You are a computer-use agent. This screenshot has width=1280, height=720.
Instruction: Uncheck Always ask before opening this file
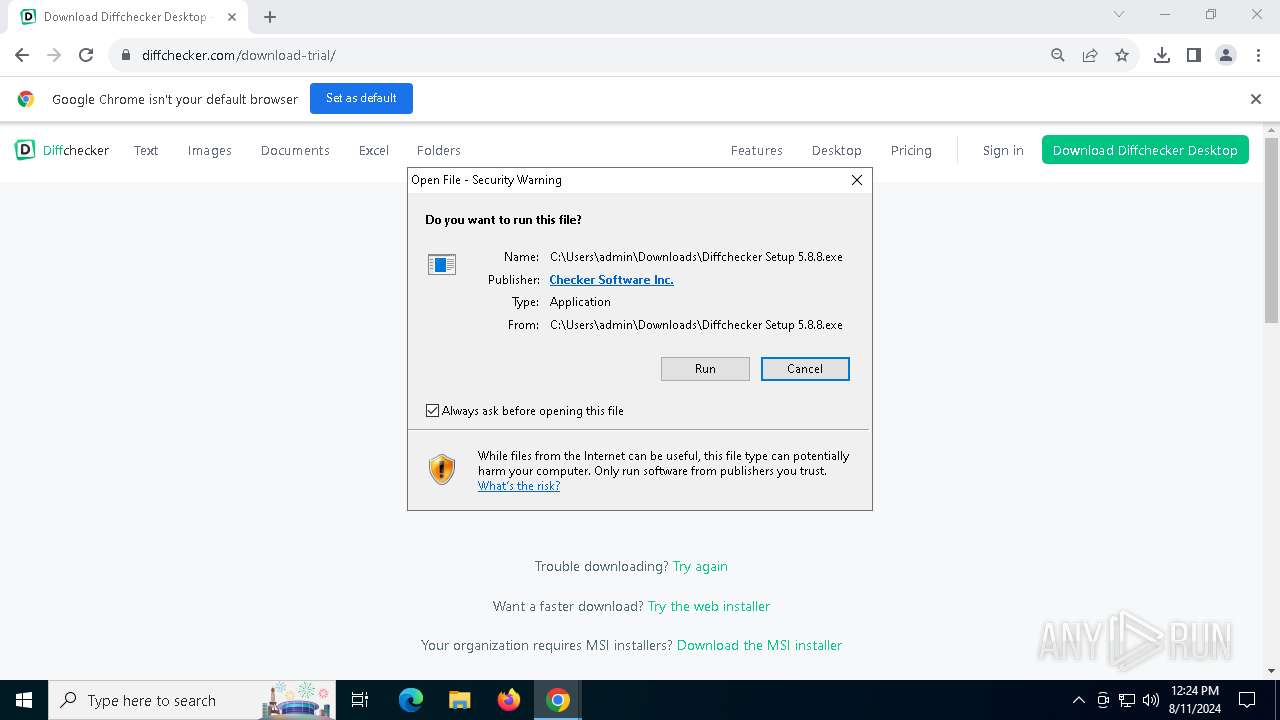[432, 411]
